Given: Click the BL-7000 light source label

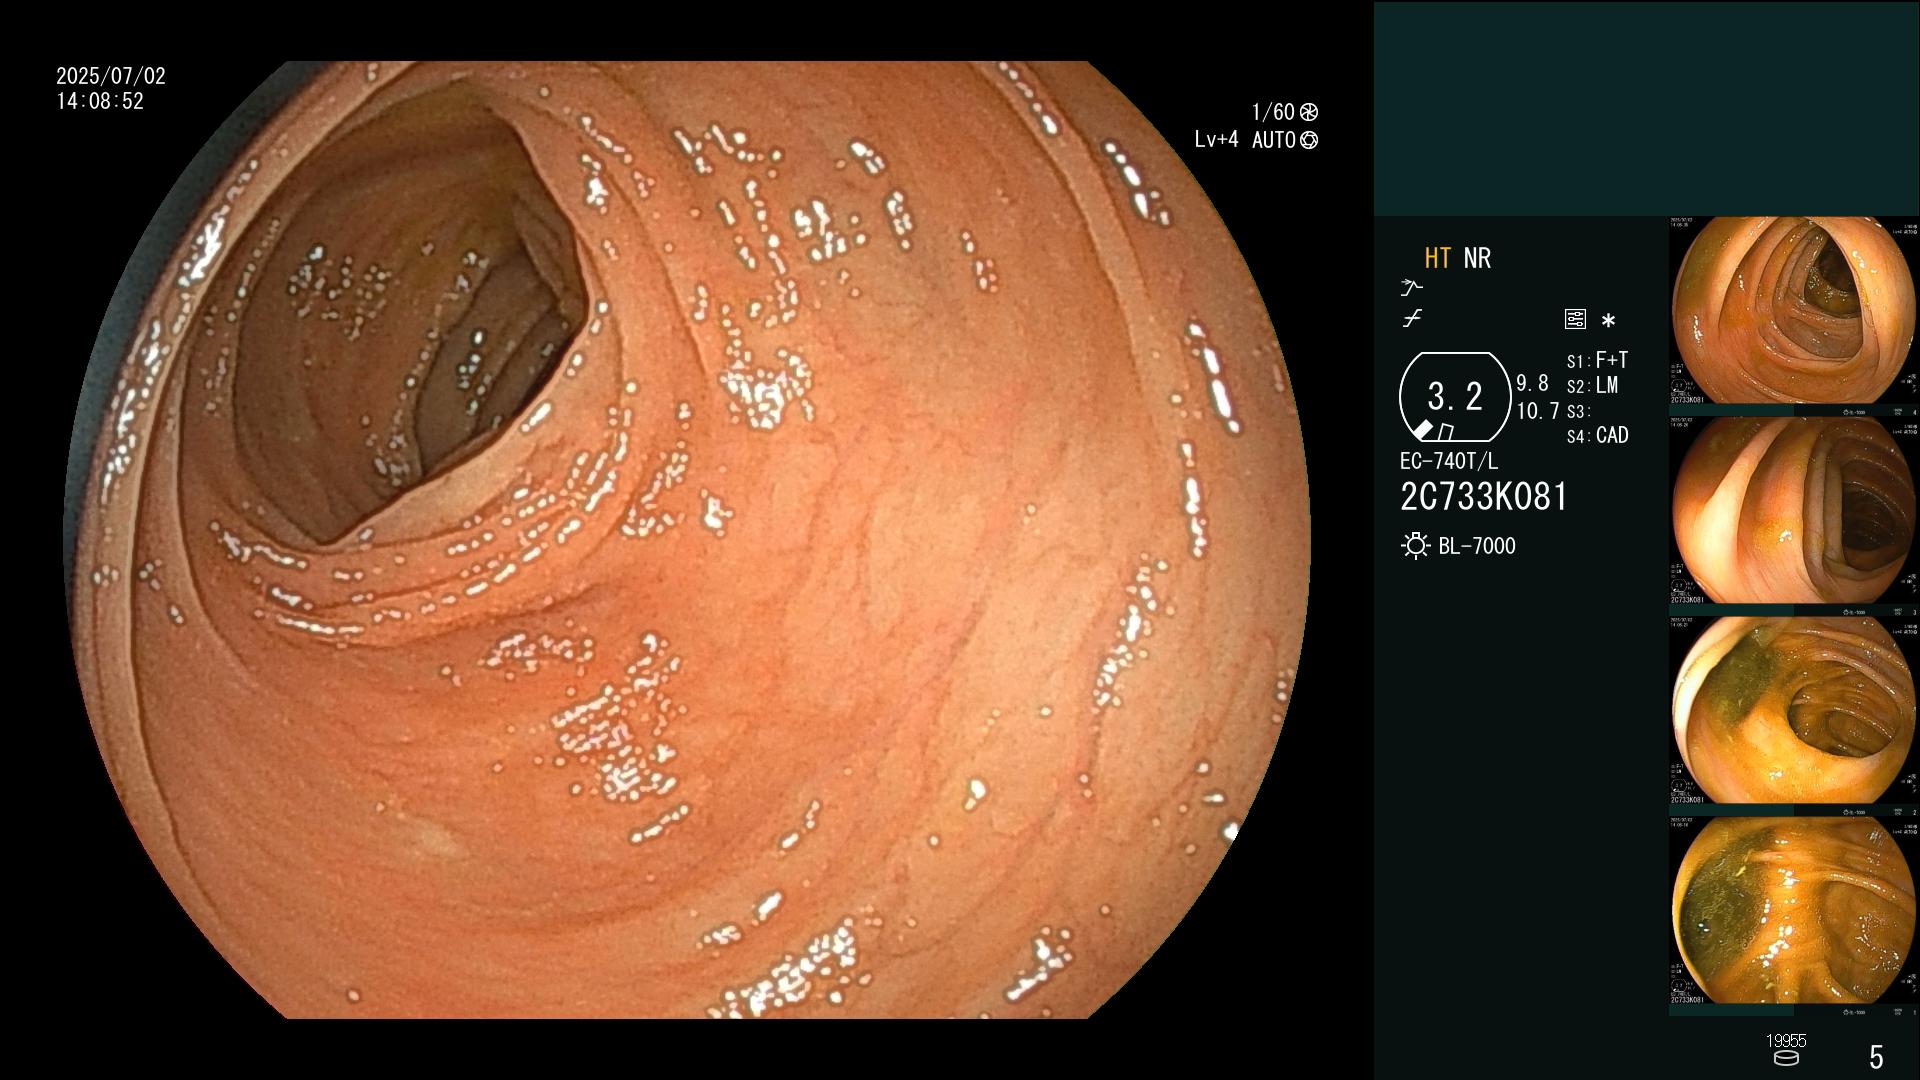Looking at the screenshot, I should [1477, 546].
